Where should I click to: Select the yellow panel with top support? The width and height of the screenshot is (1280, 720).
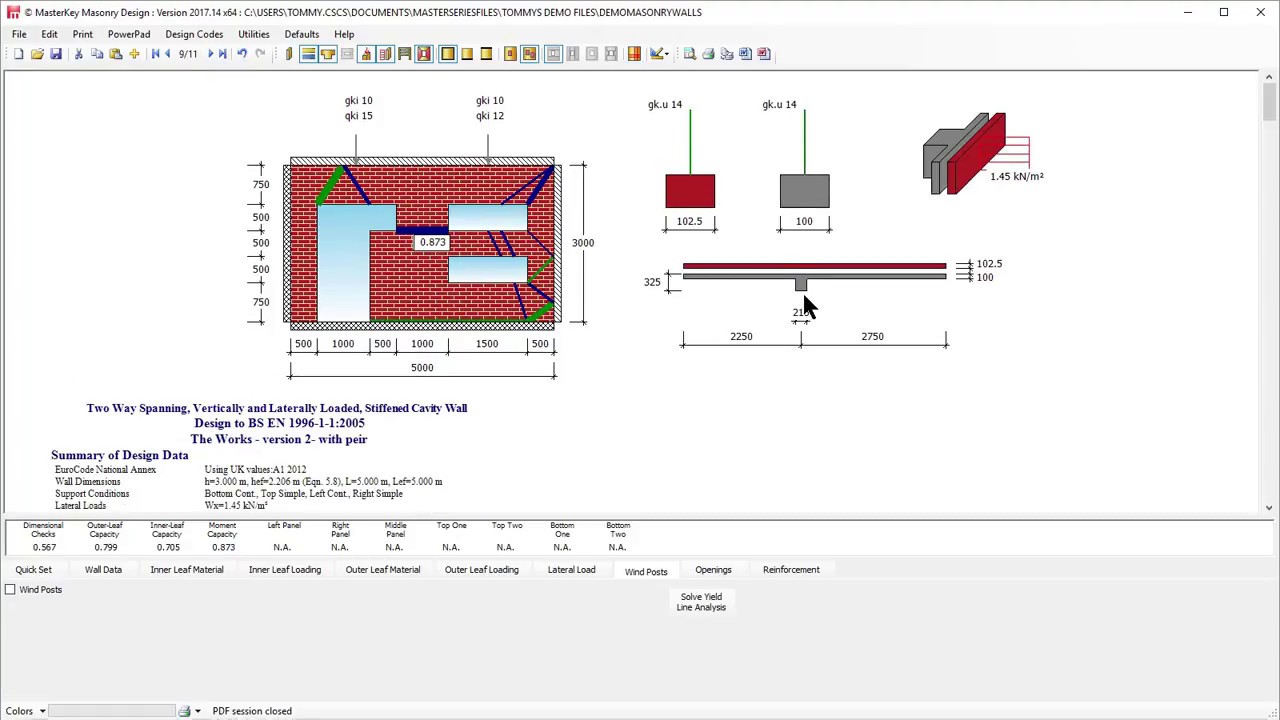point(486,54)
